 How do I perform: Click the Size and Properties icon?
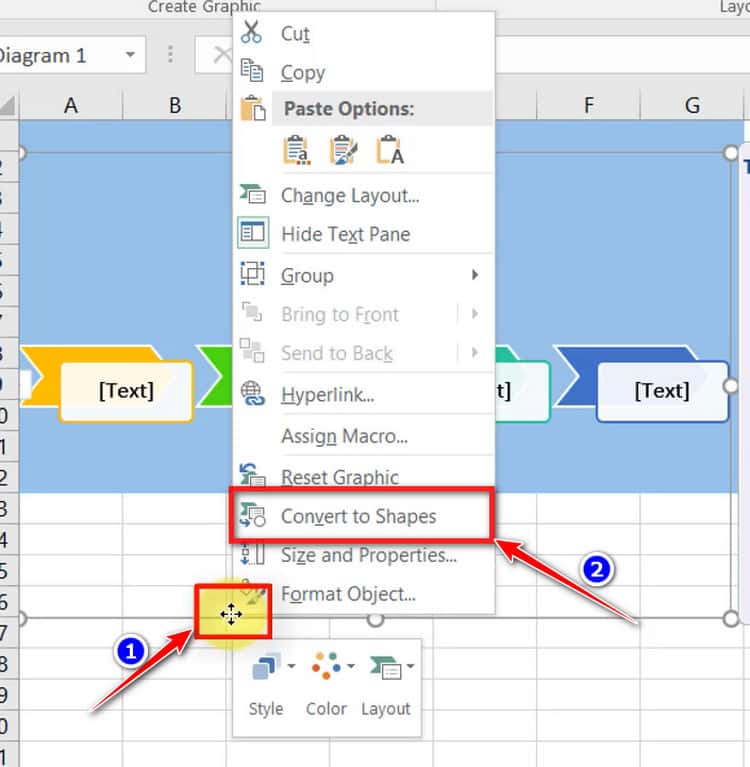(x=252, y=554)
